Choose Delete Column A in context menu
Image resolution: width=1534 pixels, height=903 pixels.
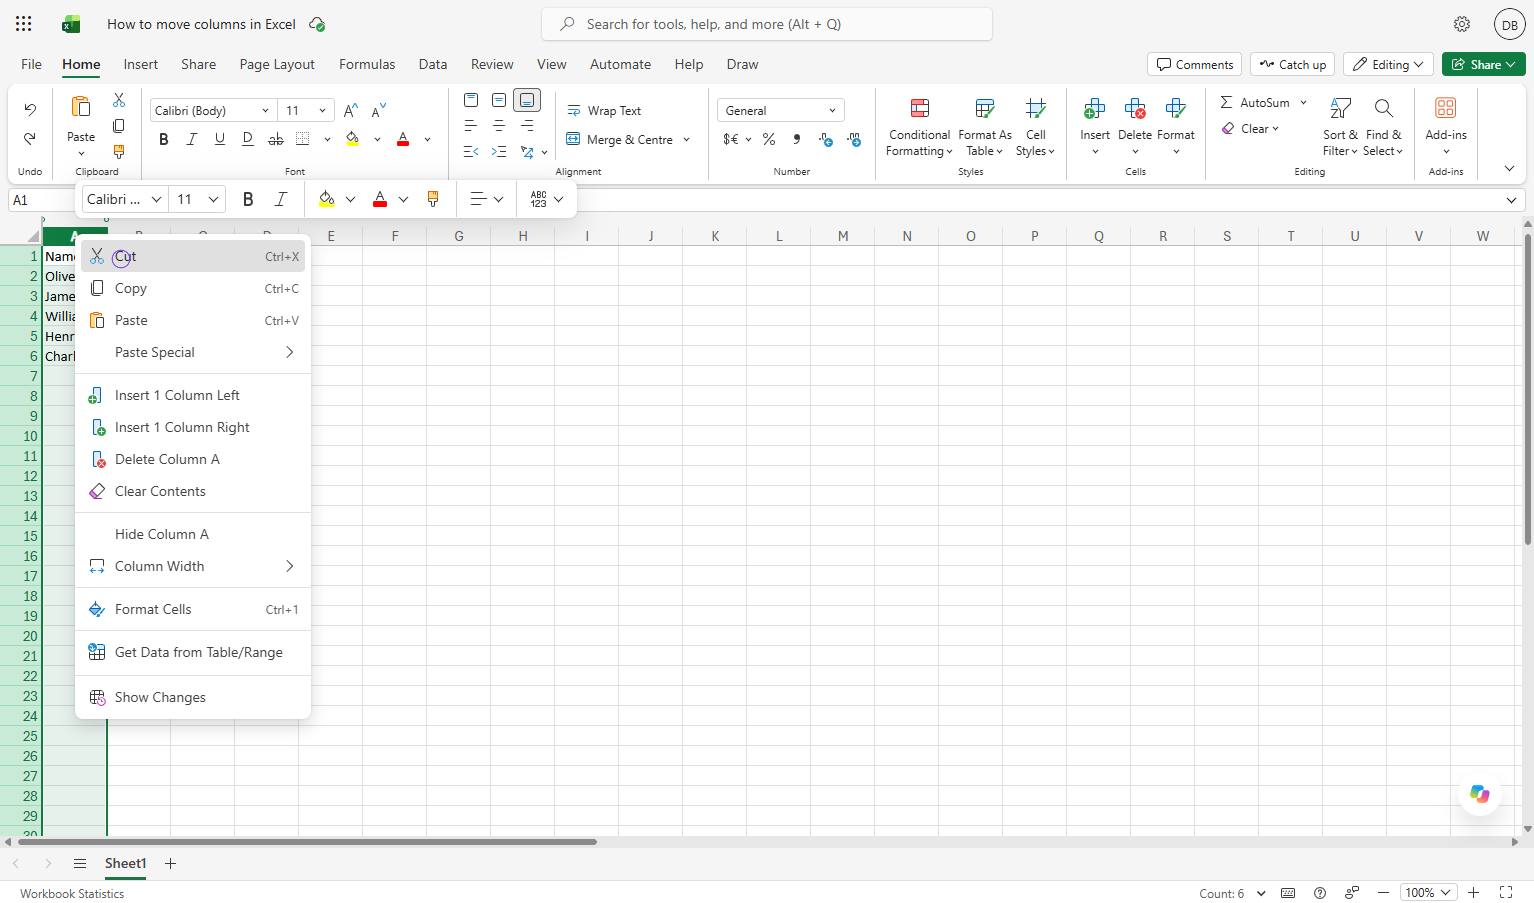[193, 459]
